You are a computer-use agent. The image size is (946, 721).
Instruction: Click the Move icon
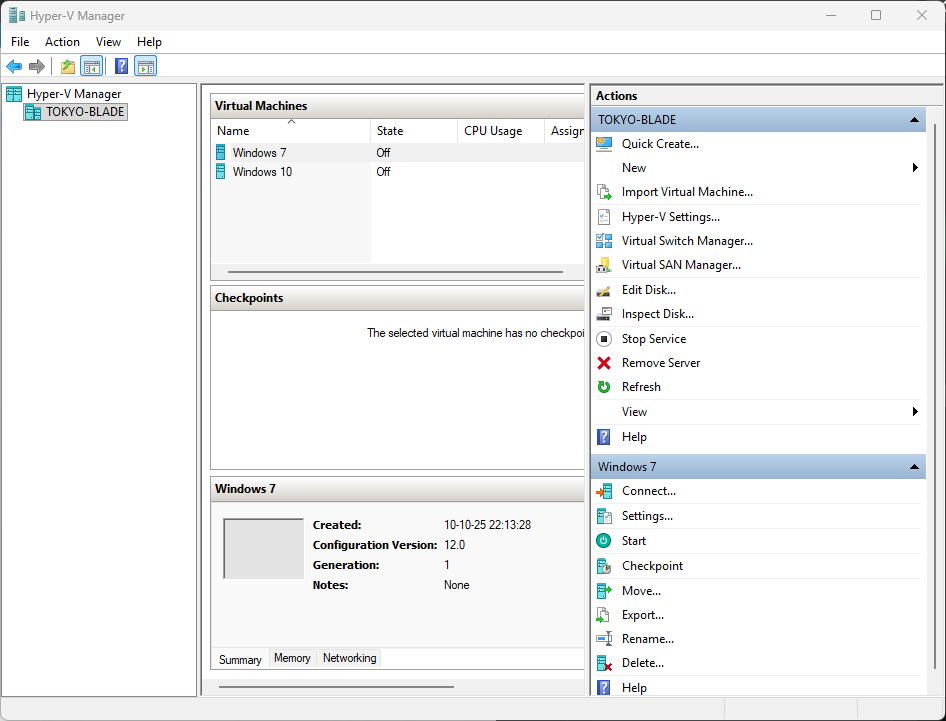(x=604, y=591)
